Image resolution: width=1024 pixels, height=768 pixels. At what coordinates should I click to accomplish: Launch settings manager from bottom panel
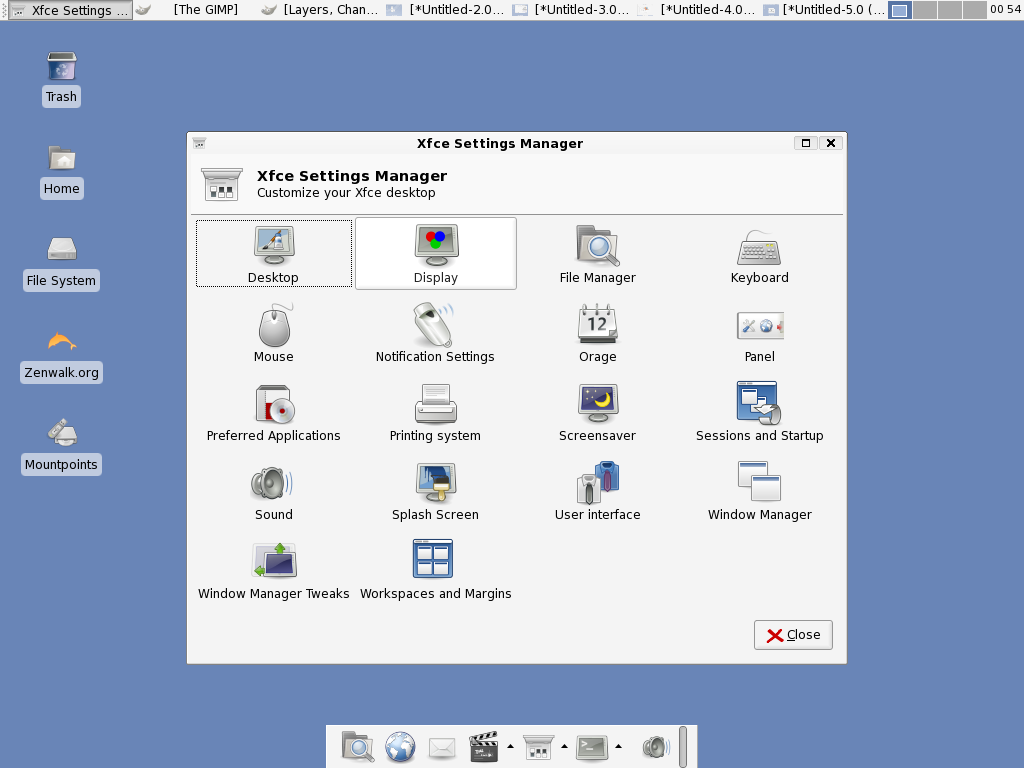(x=538, y=747)
